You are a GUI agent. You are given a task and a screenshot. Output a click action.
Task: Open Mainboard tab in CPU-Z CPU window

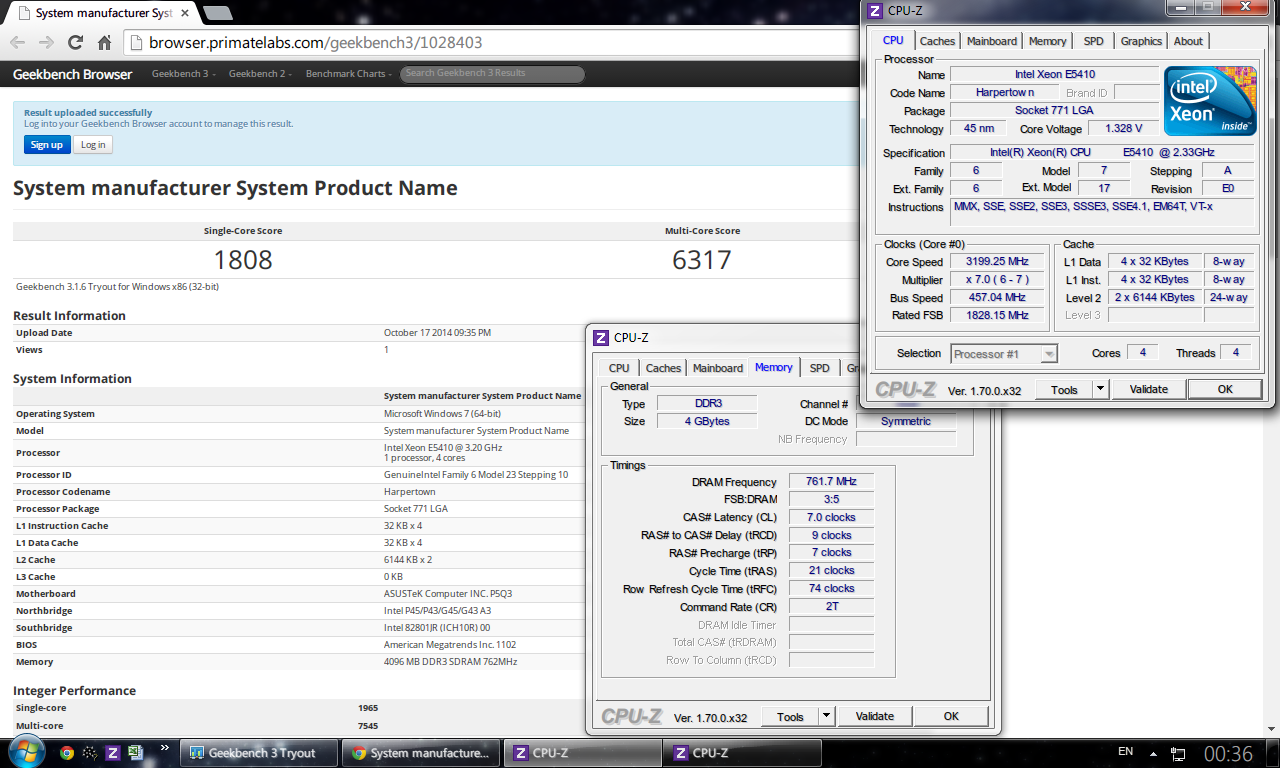[992, 41]
